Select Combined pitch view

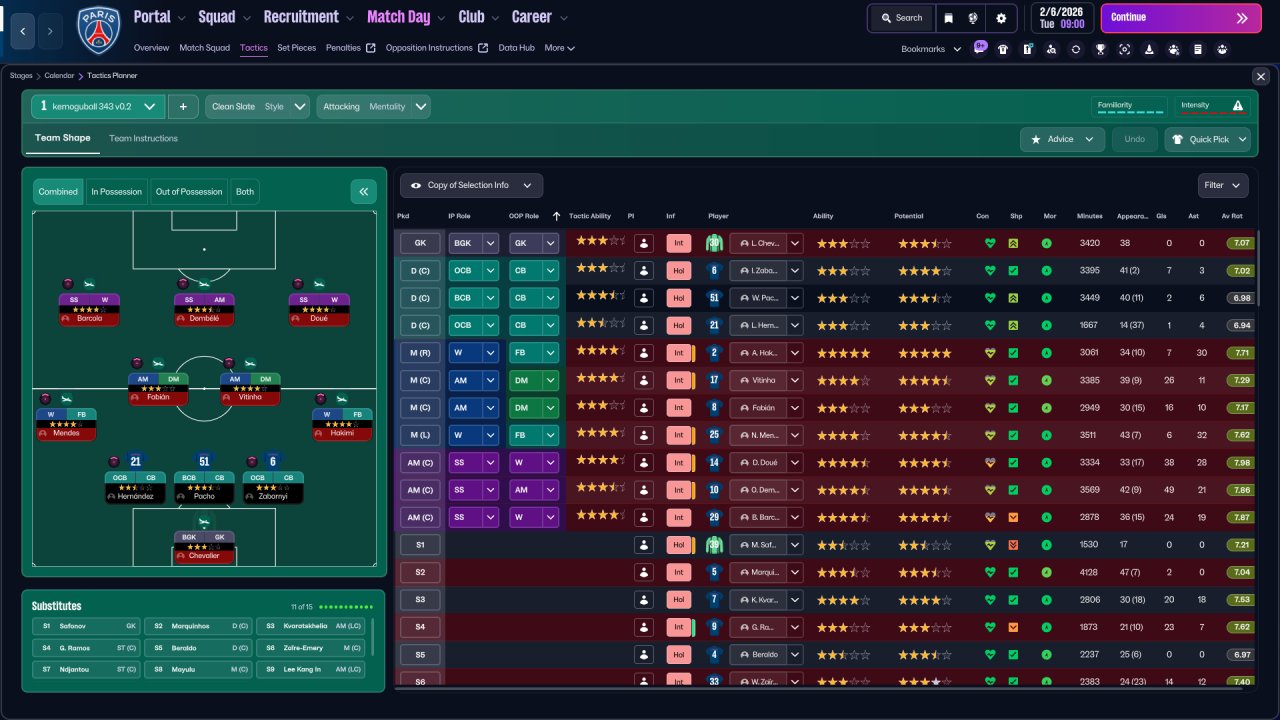pyautogui.click(x=58, y=192)
